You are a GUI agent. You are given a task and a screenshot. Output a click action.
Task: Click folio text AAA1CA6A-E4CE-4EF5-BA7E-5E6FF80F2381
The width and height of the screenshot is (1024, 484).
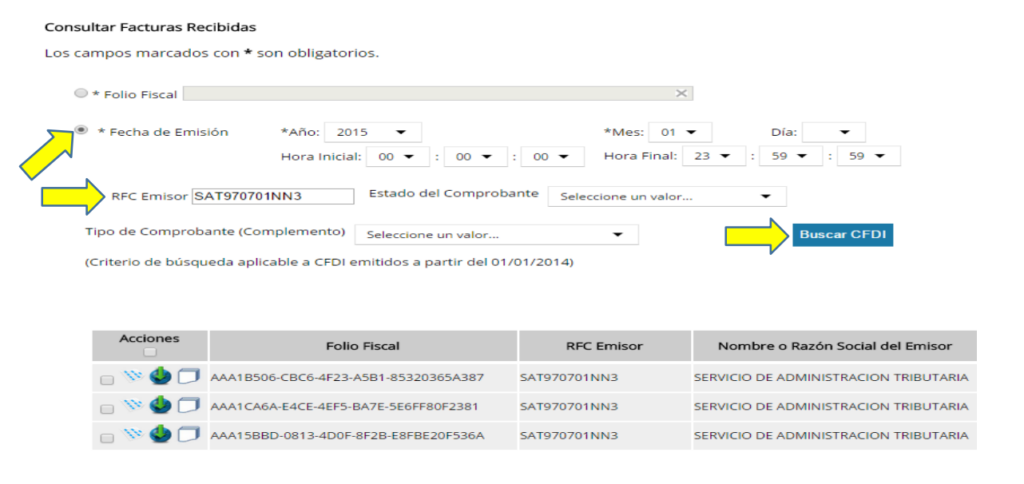[x=345, y=406]
